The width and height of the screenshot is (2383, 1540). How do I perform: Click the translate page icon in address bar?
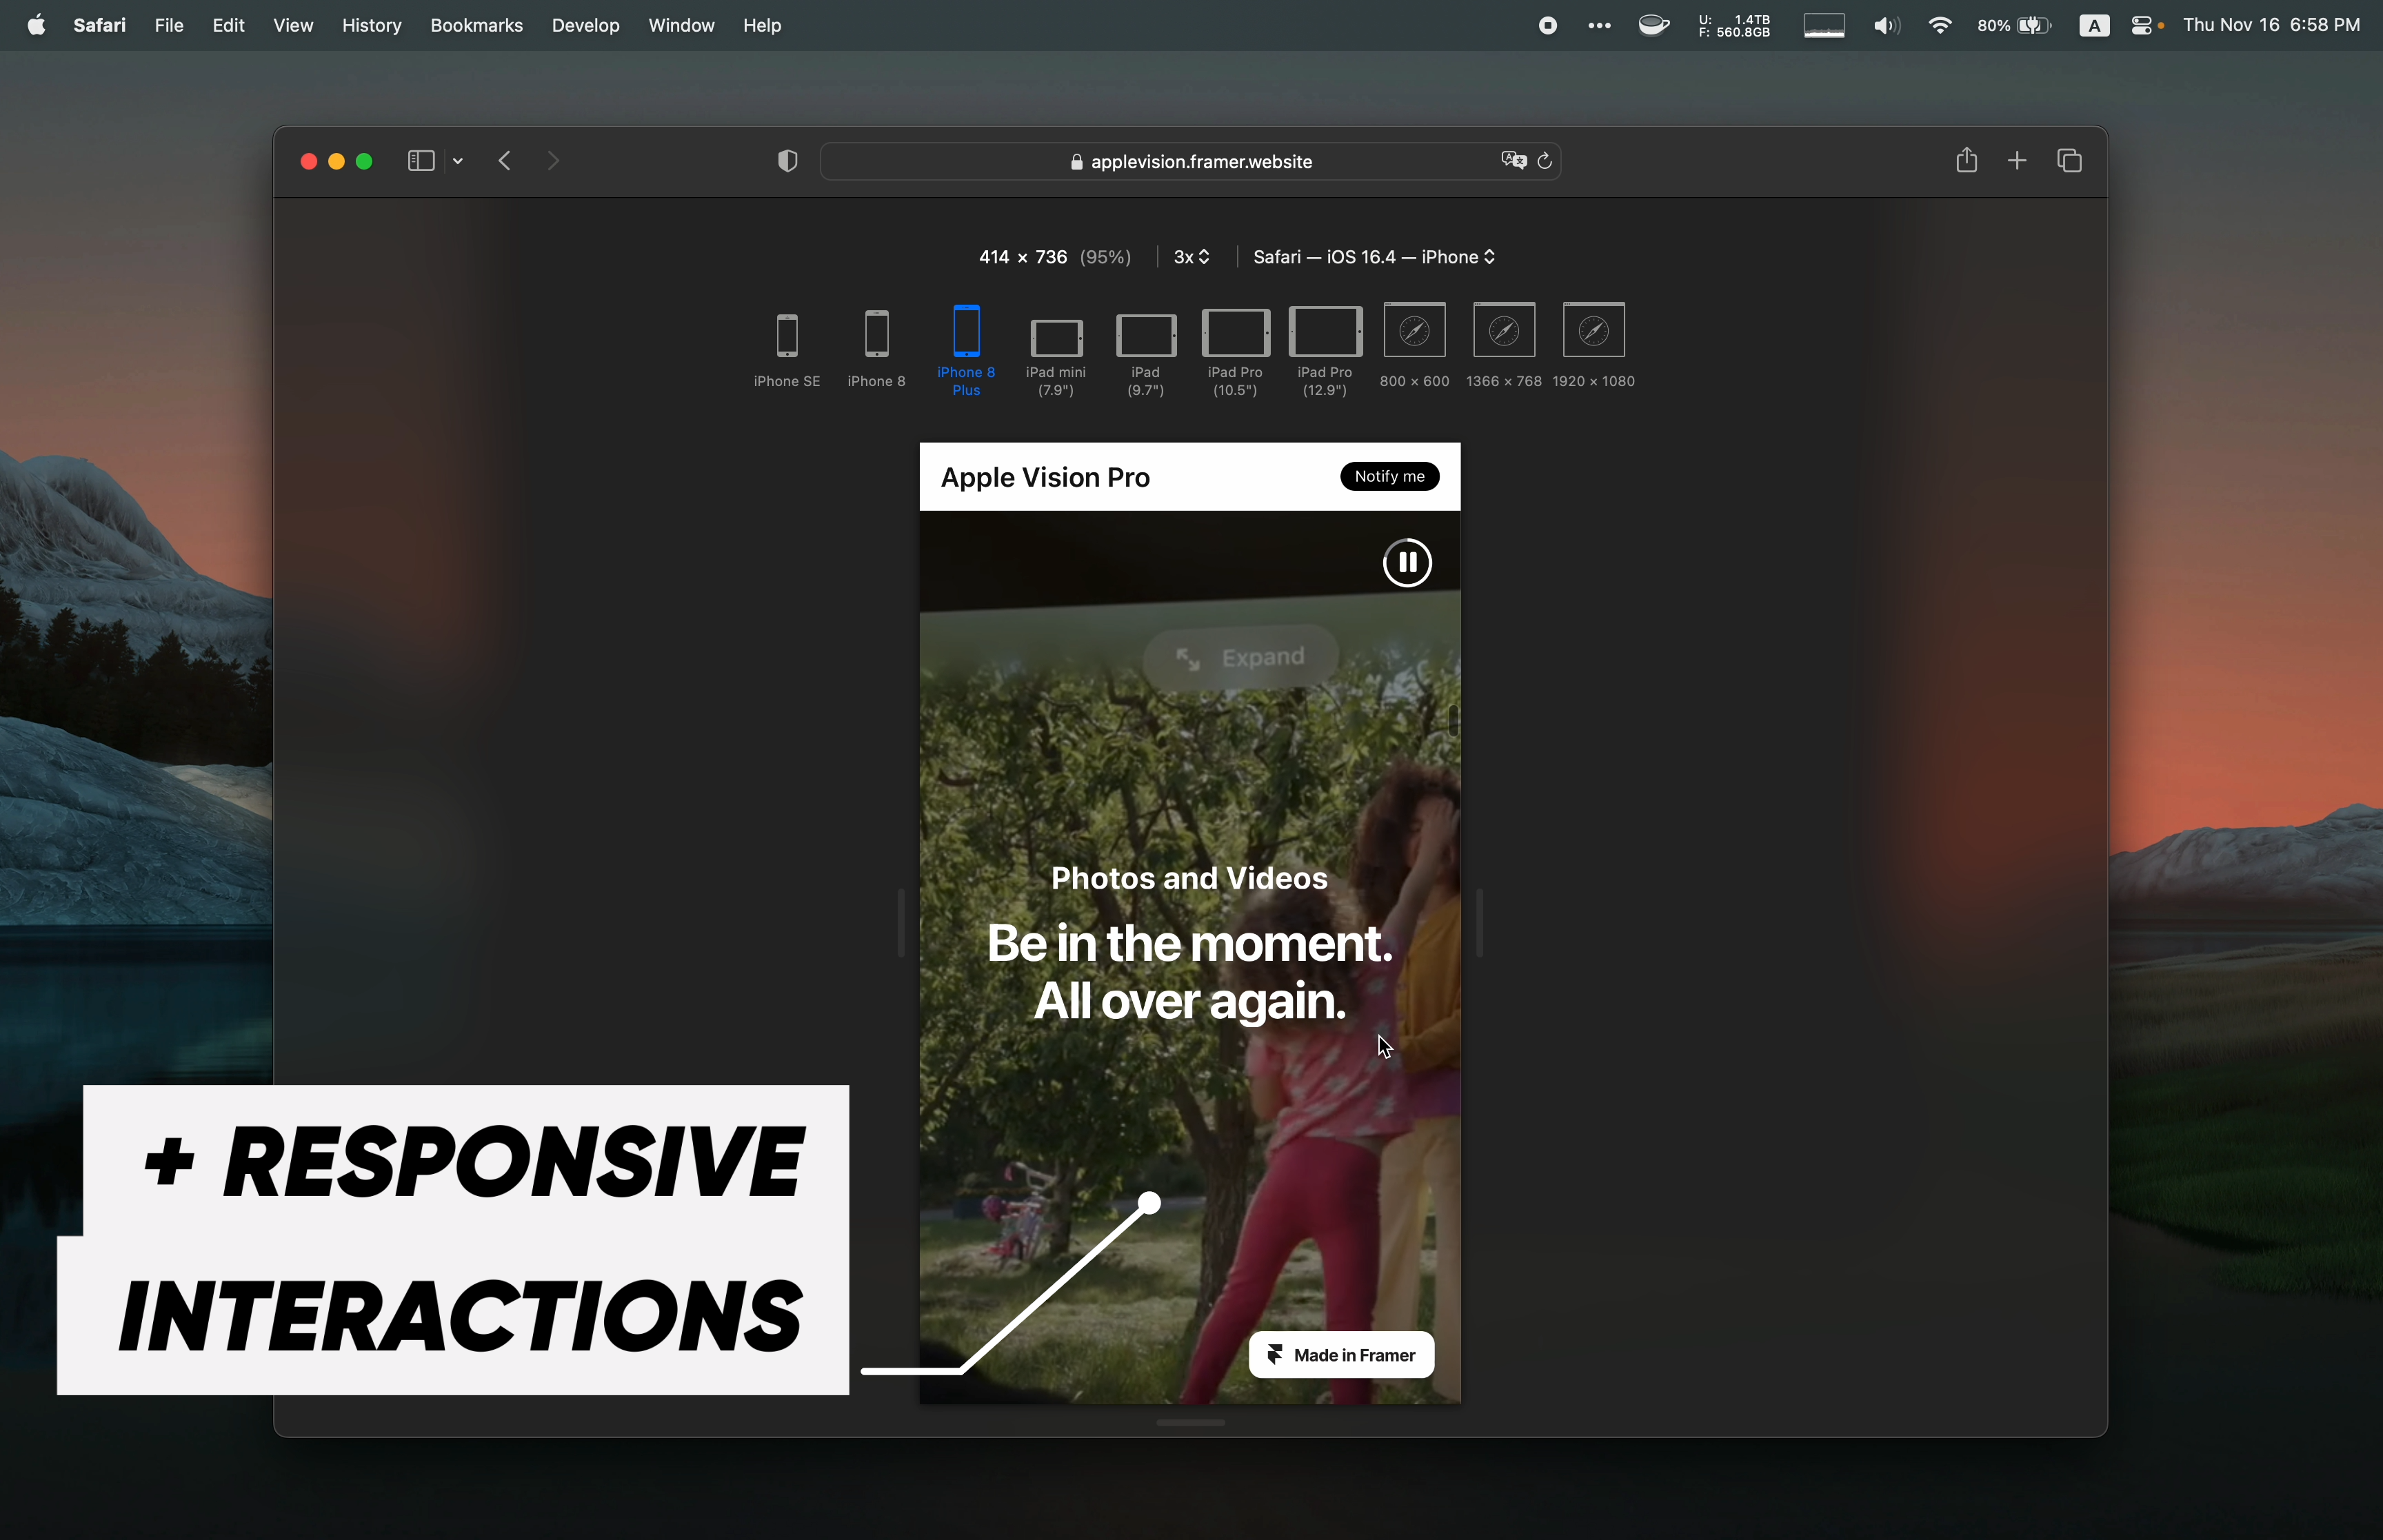[x=1514, y=160]
